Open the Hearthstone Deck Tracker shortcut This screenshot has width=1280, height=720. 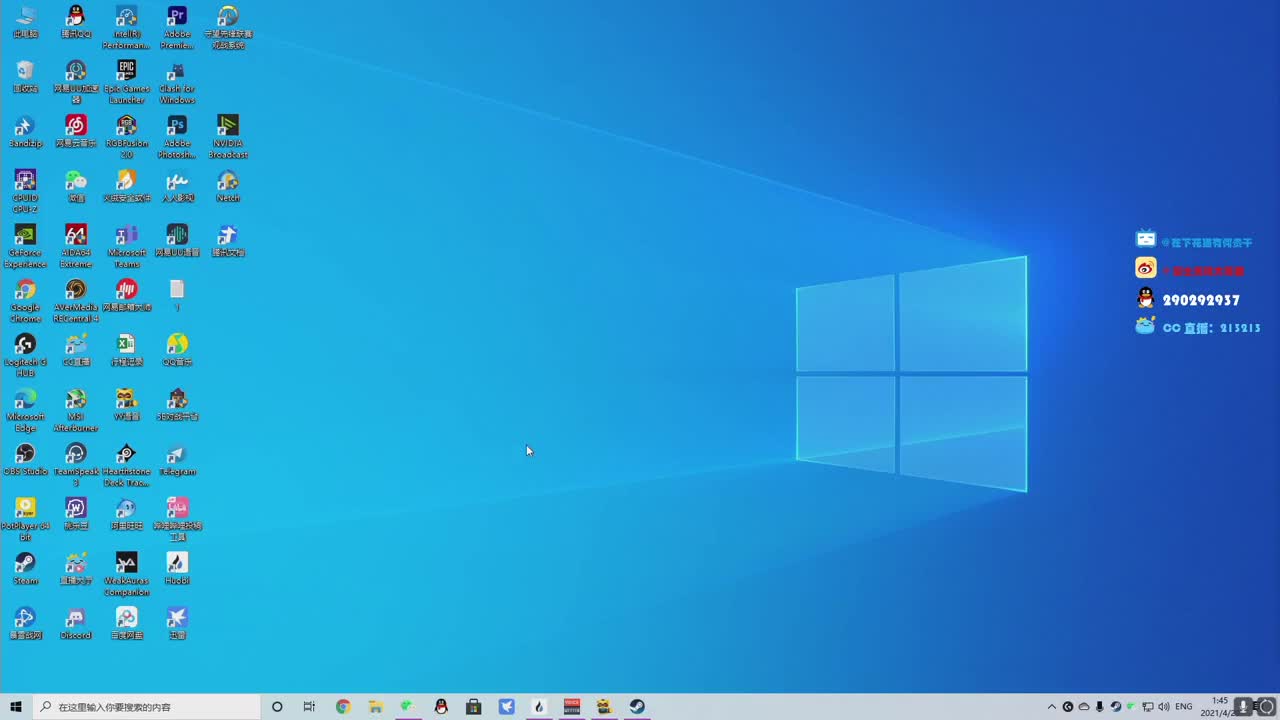coord(126,465)
